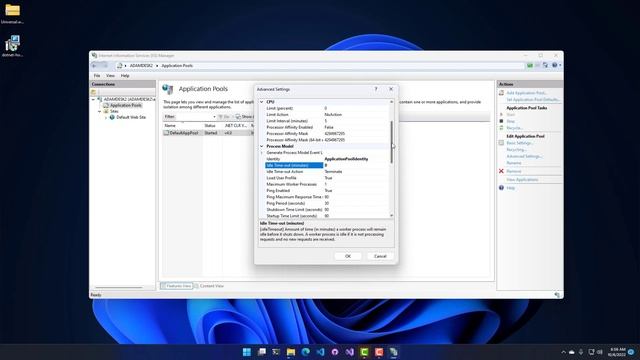Open the Filter dropdown in Application Pools

coord(214,117)
